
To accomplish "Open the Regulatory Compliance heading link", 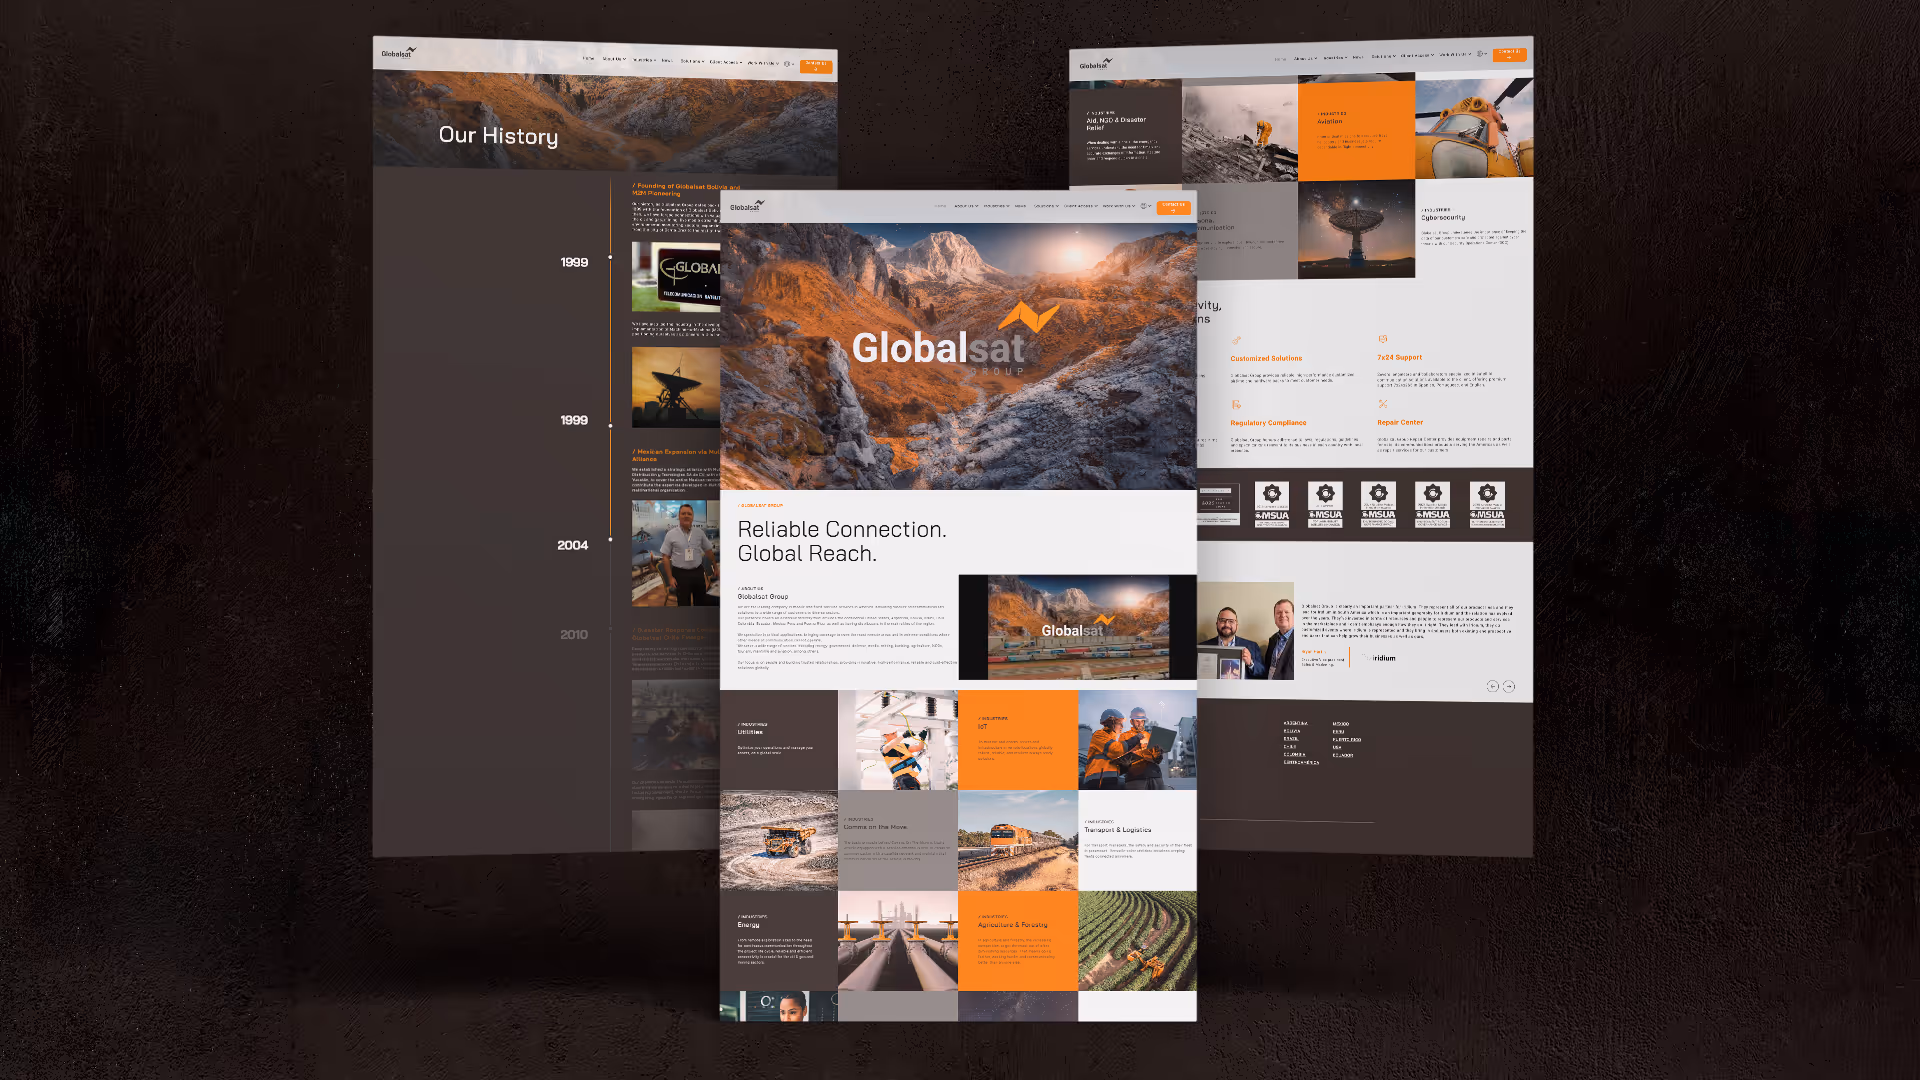I will click(1268, 423).
